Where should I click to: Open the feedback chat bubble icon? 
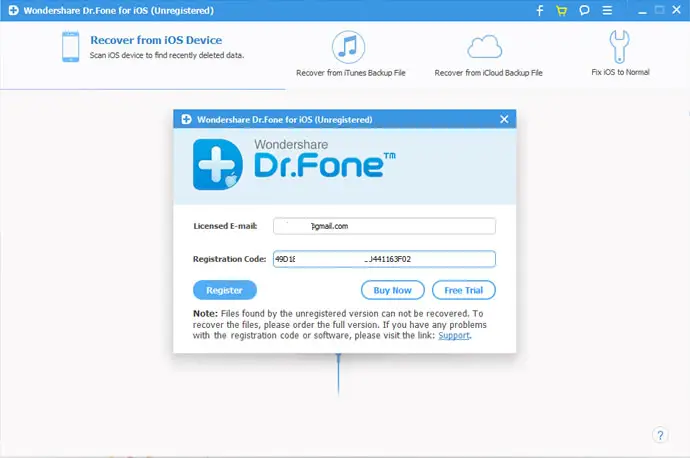point(584,10)
